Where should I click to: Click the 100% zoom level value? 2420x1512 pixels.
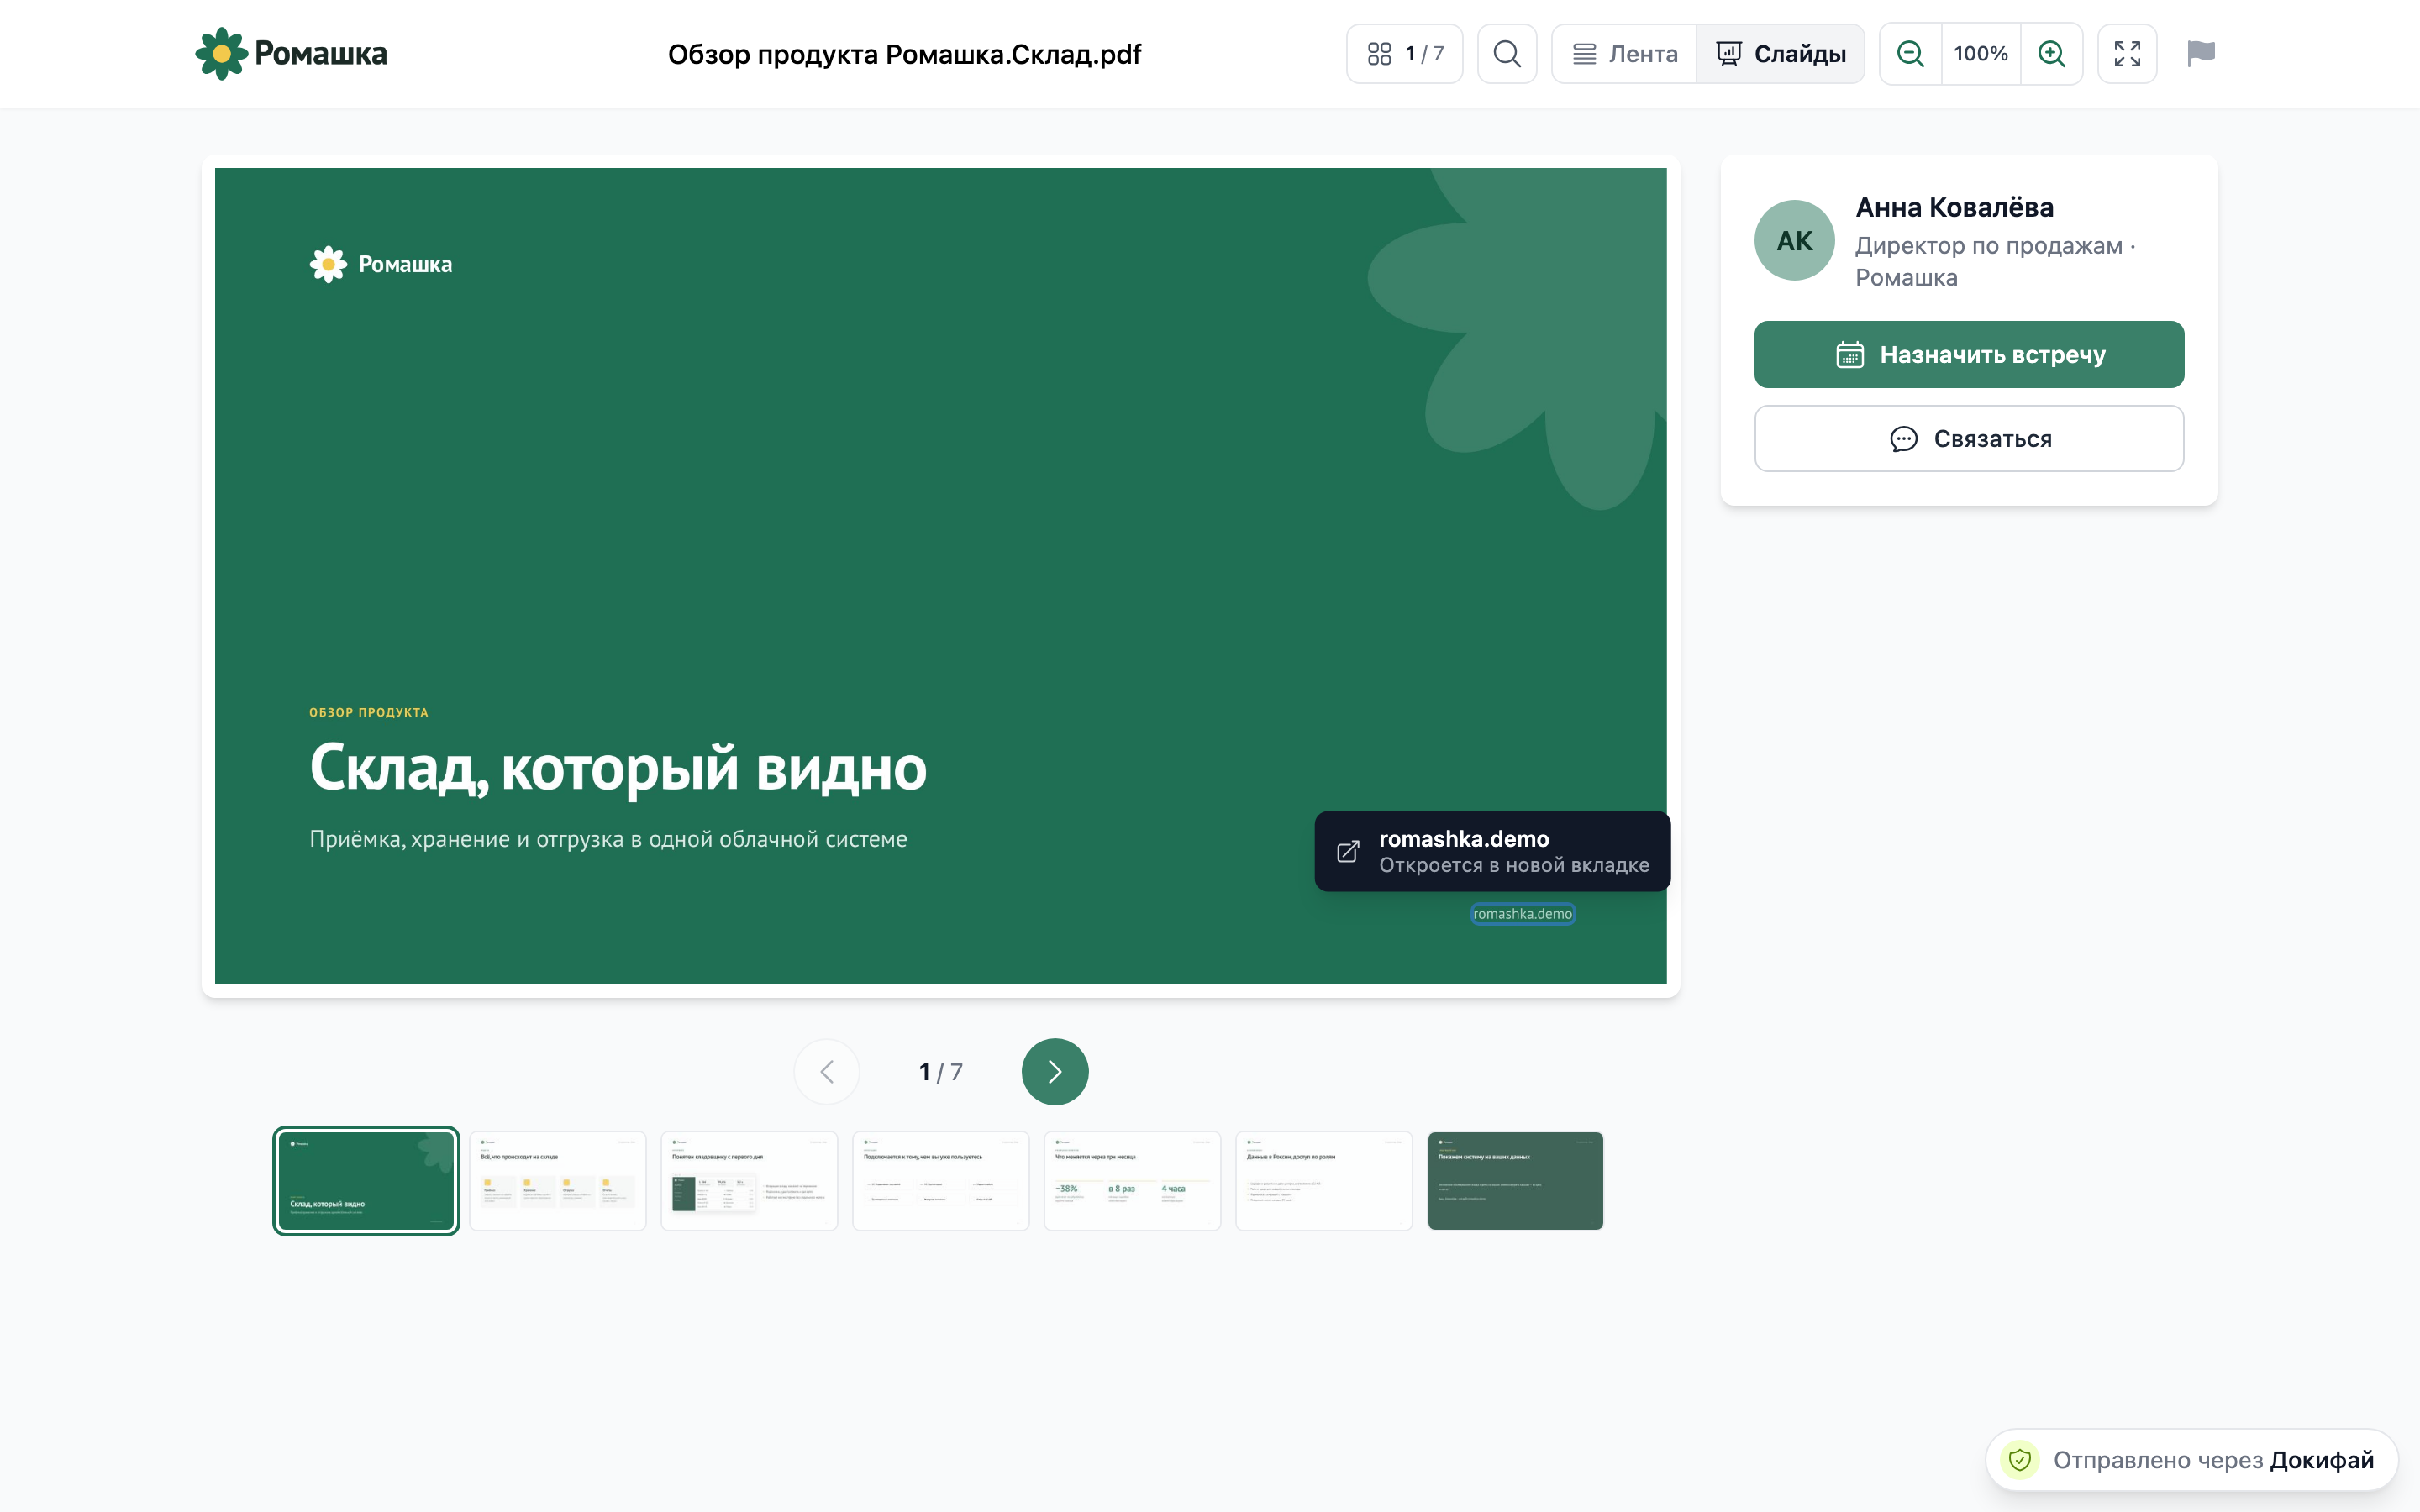point(1980,54)
